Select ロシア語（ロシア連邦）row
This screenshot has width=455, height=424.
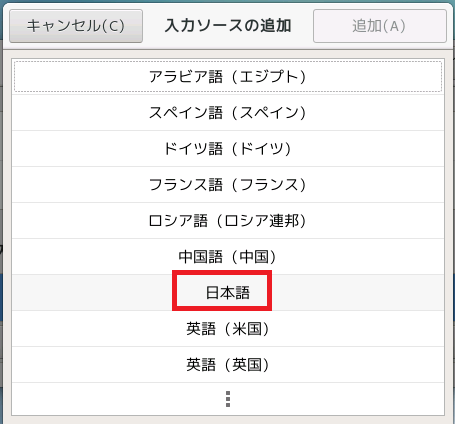[x=228, y=221]
